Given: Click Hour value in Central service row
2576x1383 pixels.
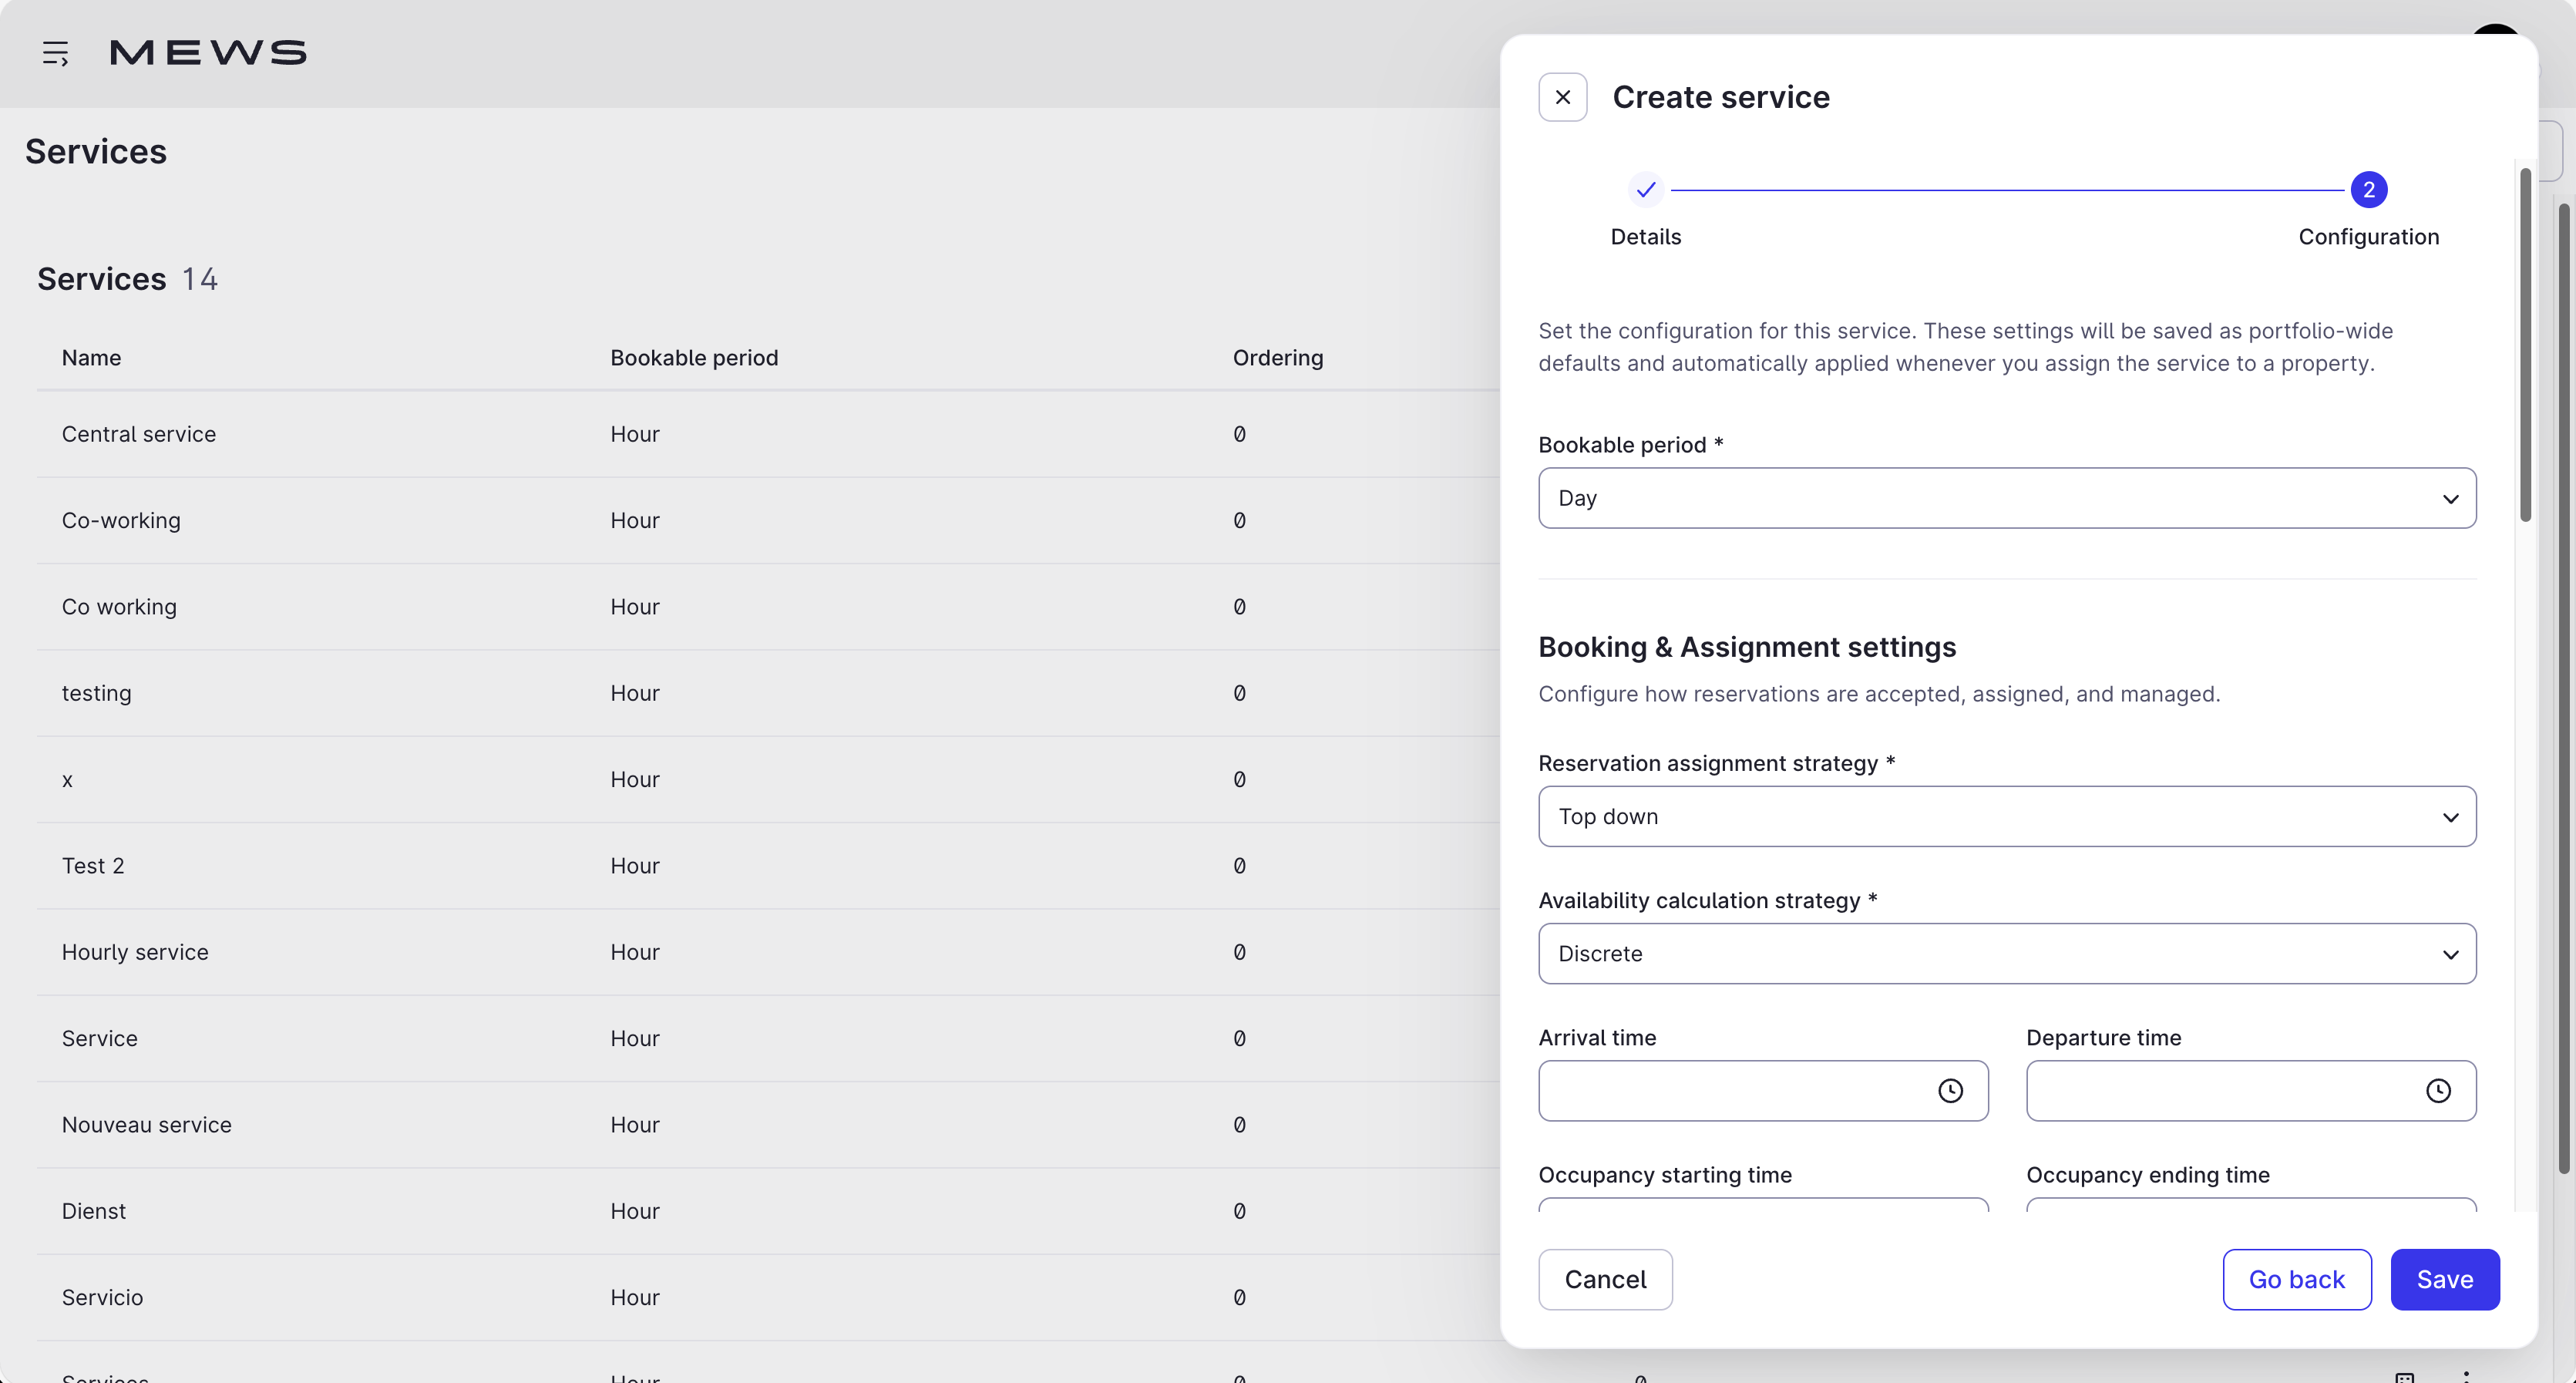Looking at the screenshot, I should [x=635, y=434].
